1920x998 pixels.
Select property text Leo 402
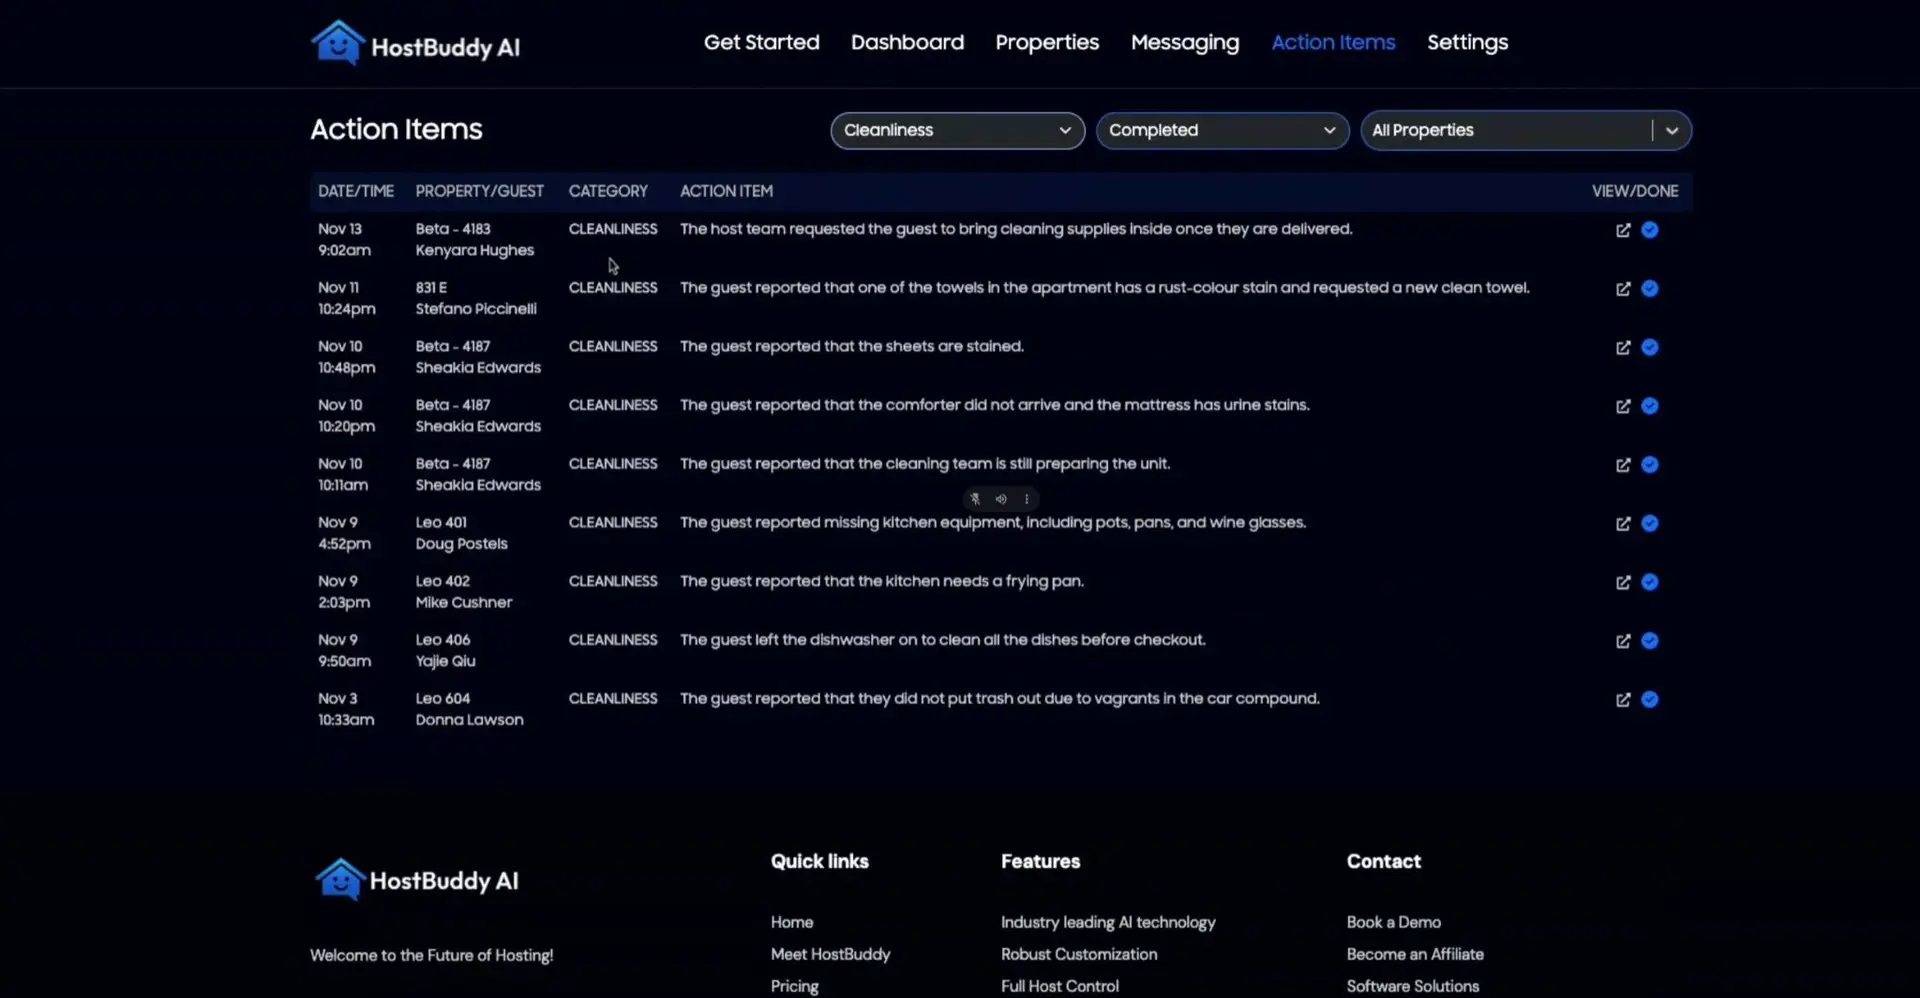coord(443,581)
